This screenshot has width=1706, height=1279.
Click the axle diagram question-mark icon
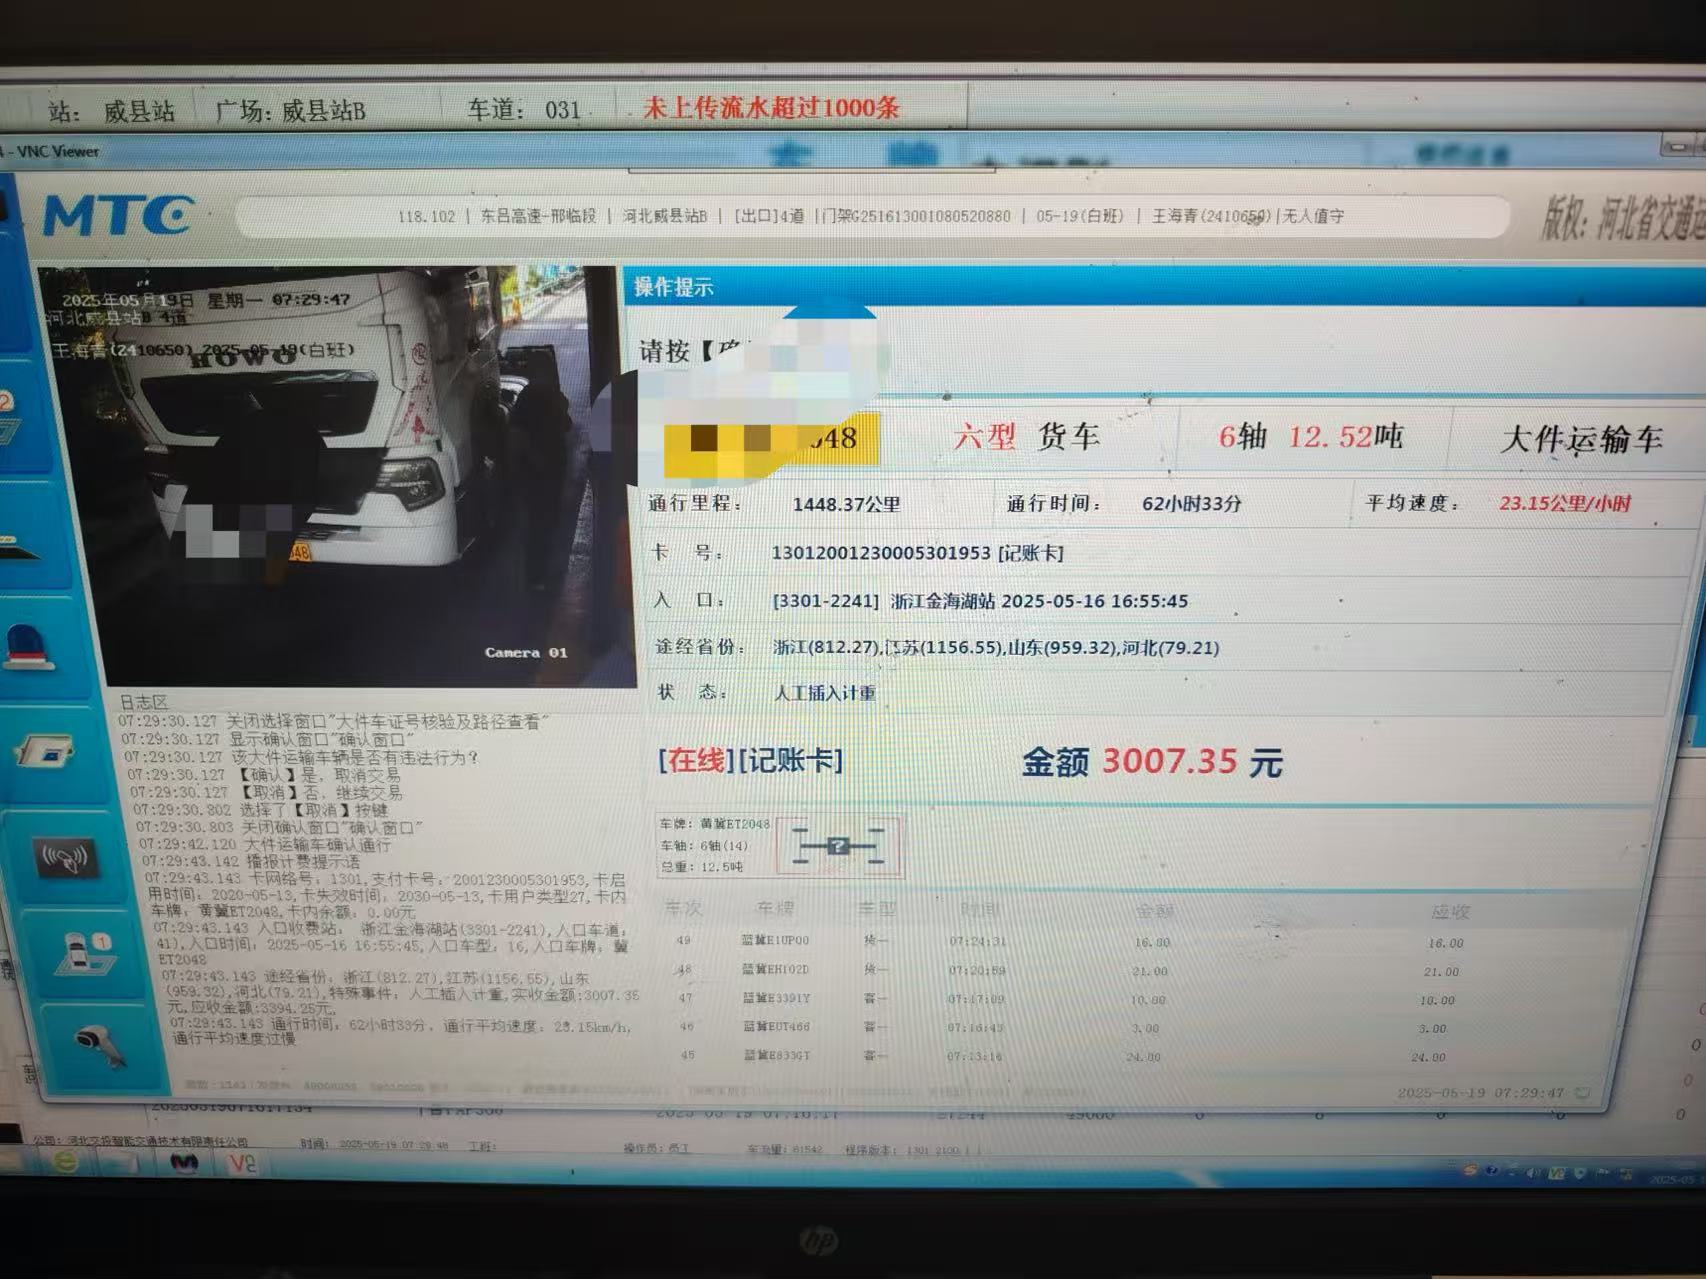point(838,846)
